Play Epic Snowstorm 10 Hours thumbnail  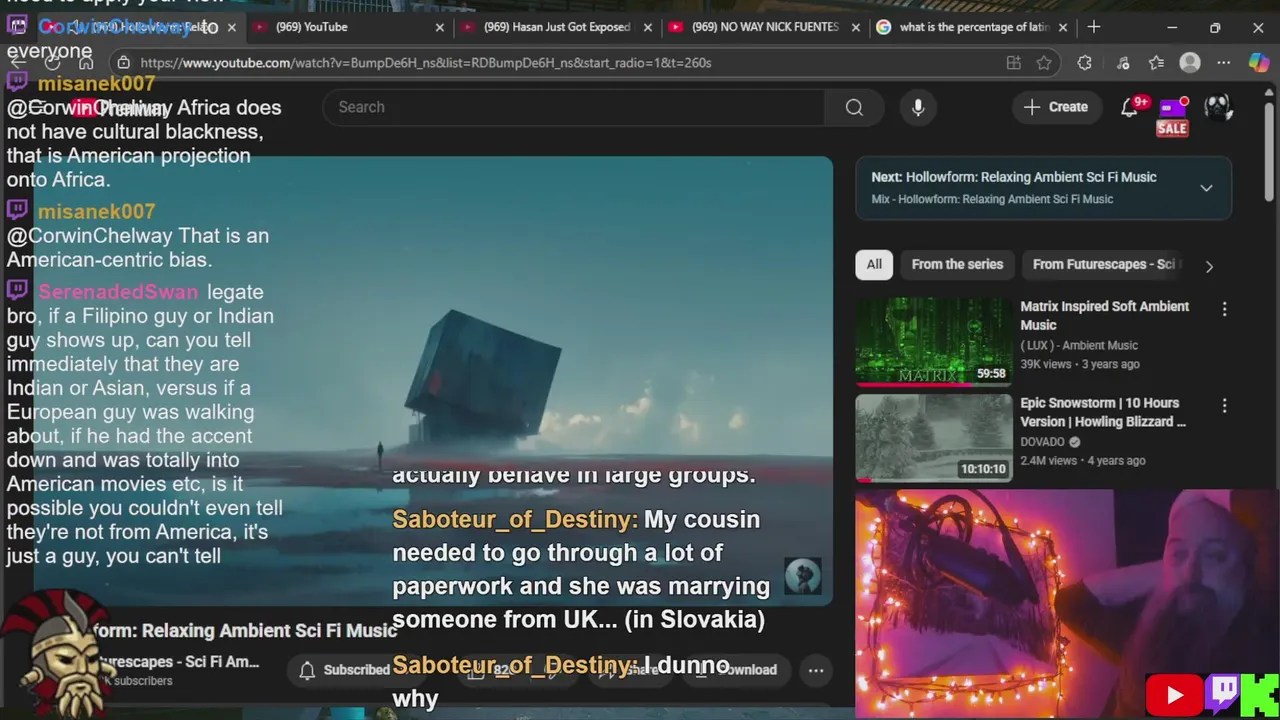pos(933,438)
